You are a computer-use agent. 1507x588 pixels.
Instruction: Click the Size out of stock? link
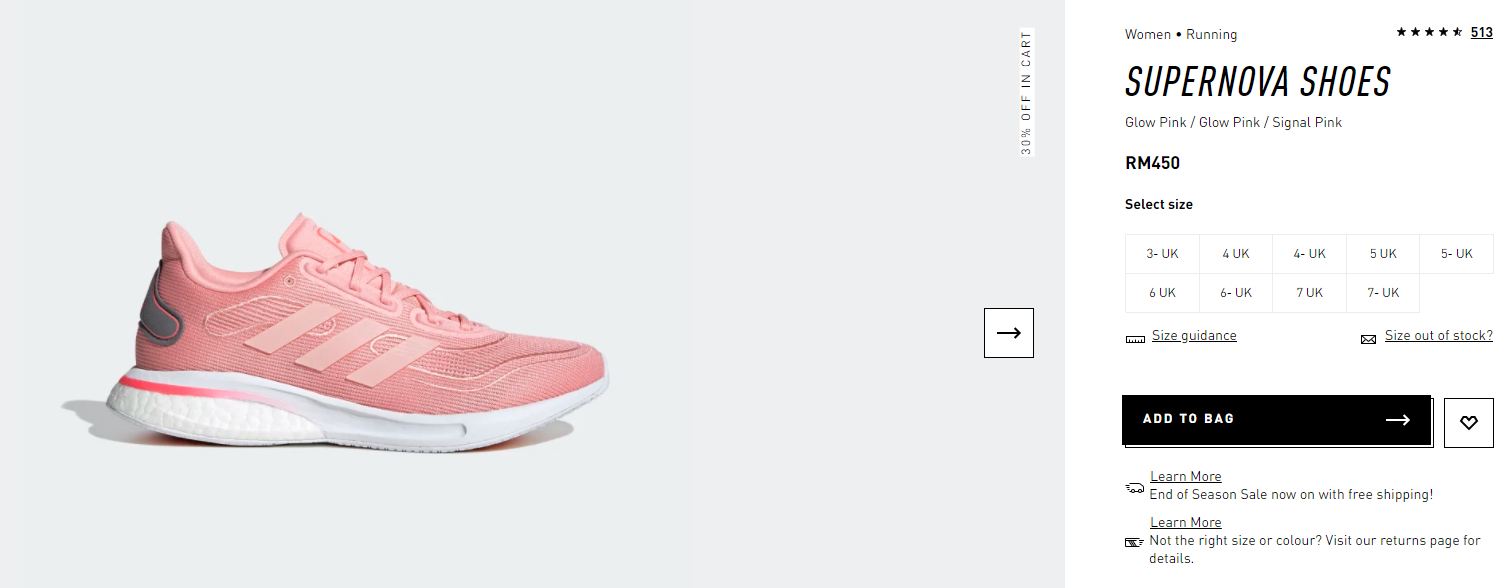tap(1438, 336)
